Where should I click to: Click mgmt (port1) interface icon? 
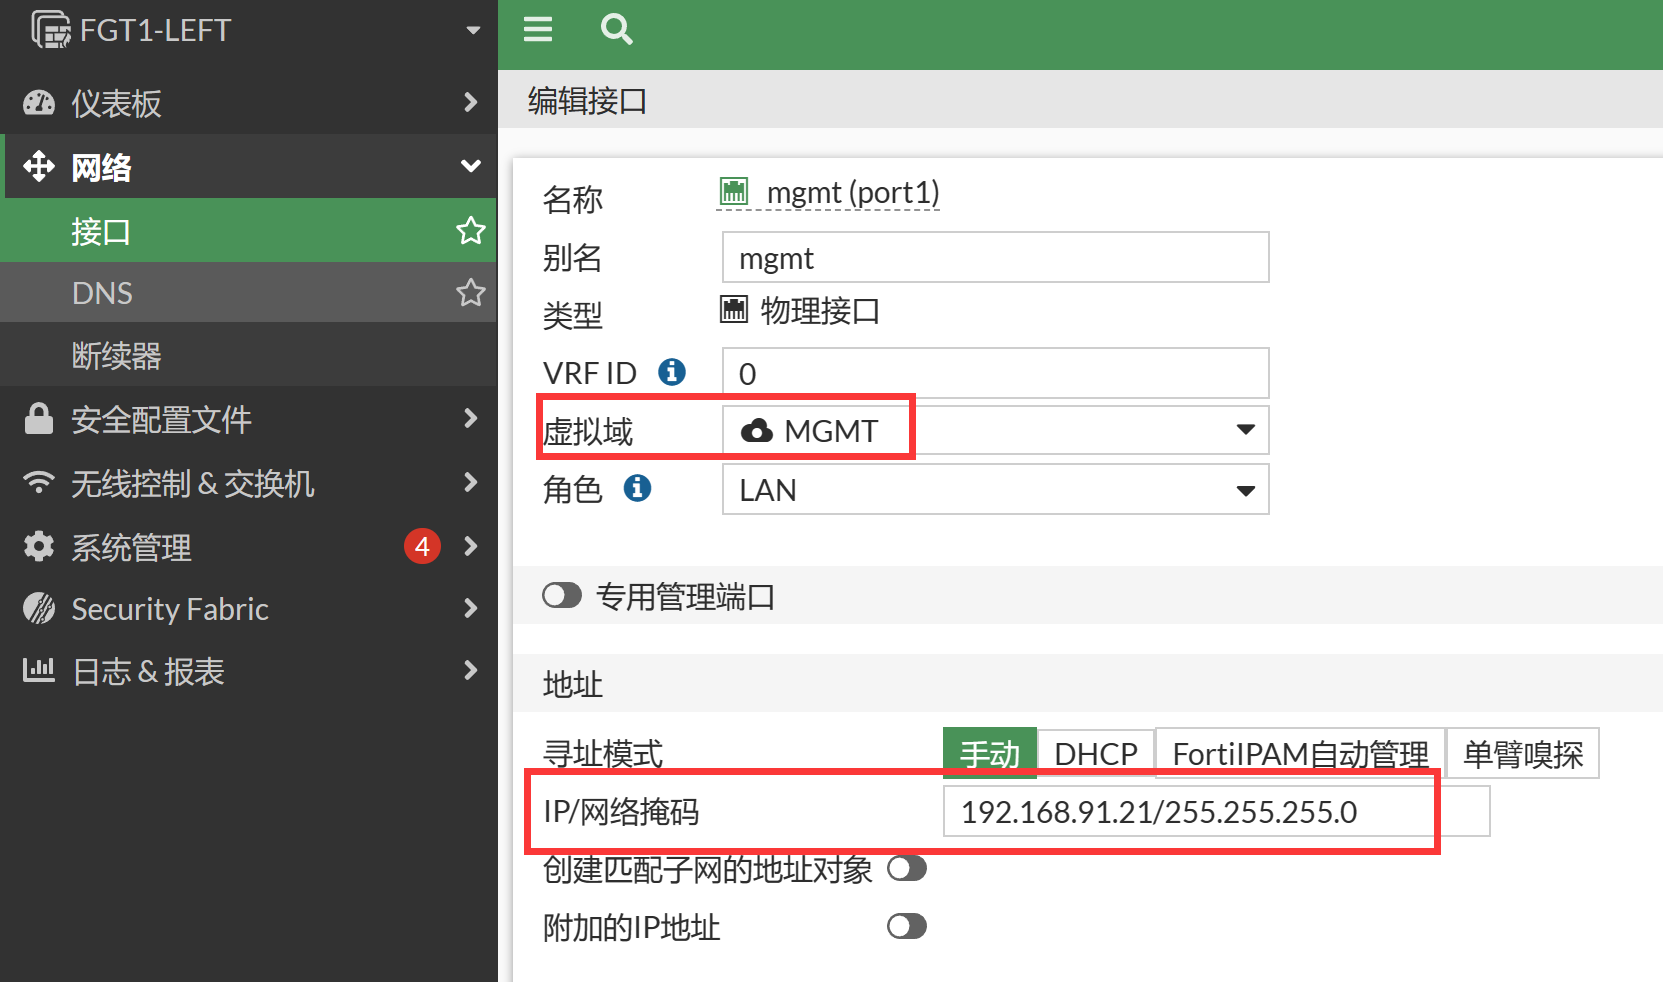[734, 191]
